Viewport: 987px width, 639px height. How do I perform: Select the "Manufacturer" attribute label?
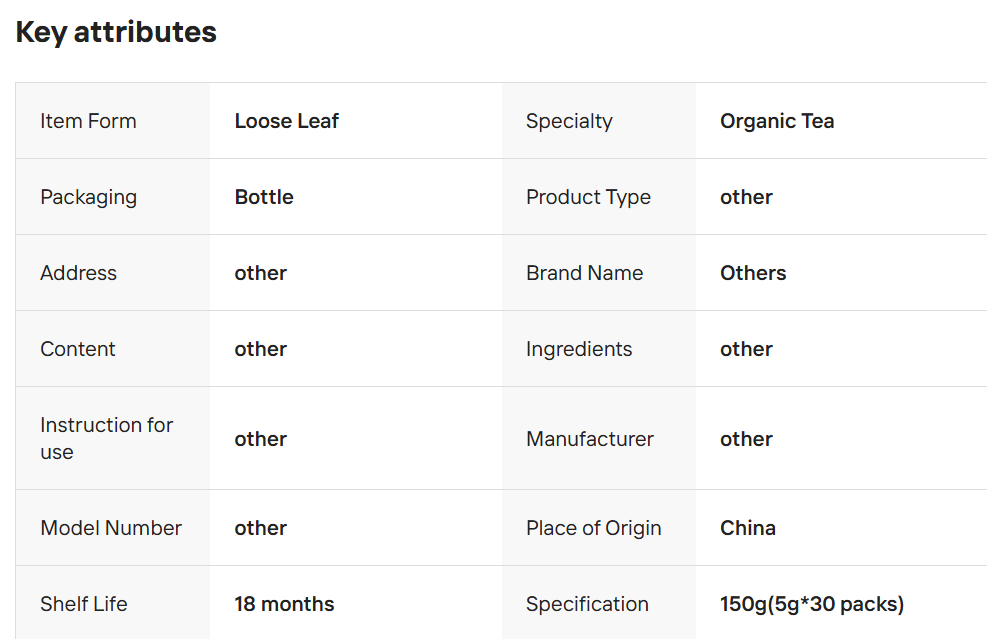(590, 439)
